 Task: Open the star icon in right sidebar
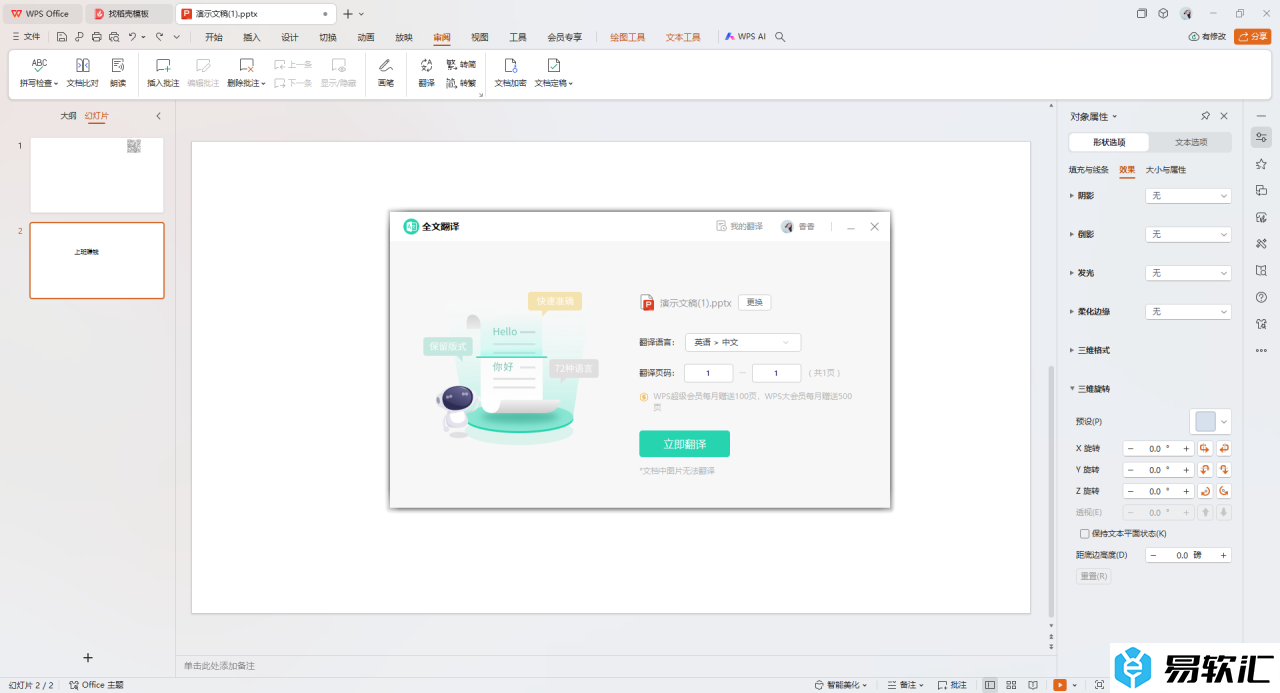click(1261, 164)
